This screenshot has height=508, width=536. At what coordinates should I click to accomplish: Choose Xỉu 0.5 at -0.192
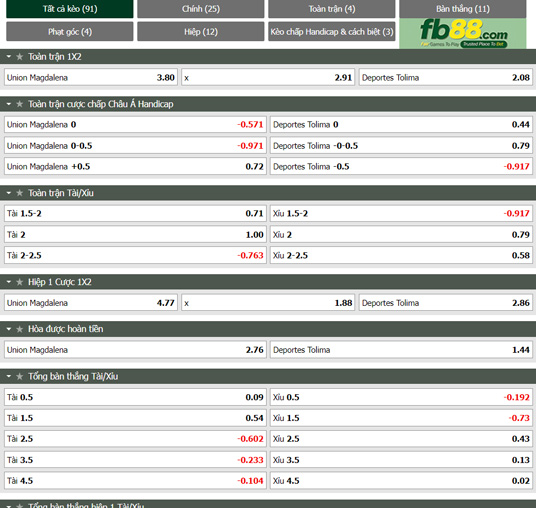(x=401, y=397)
